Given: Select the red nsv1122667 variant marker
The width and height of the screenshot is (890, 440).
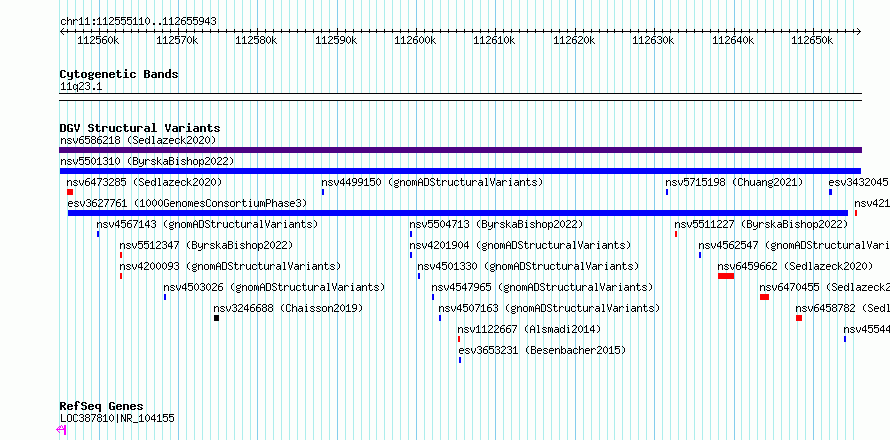Looking at the screenshot, I should (459, 339).
